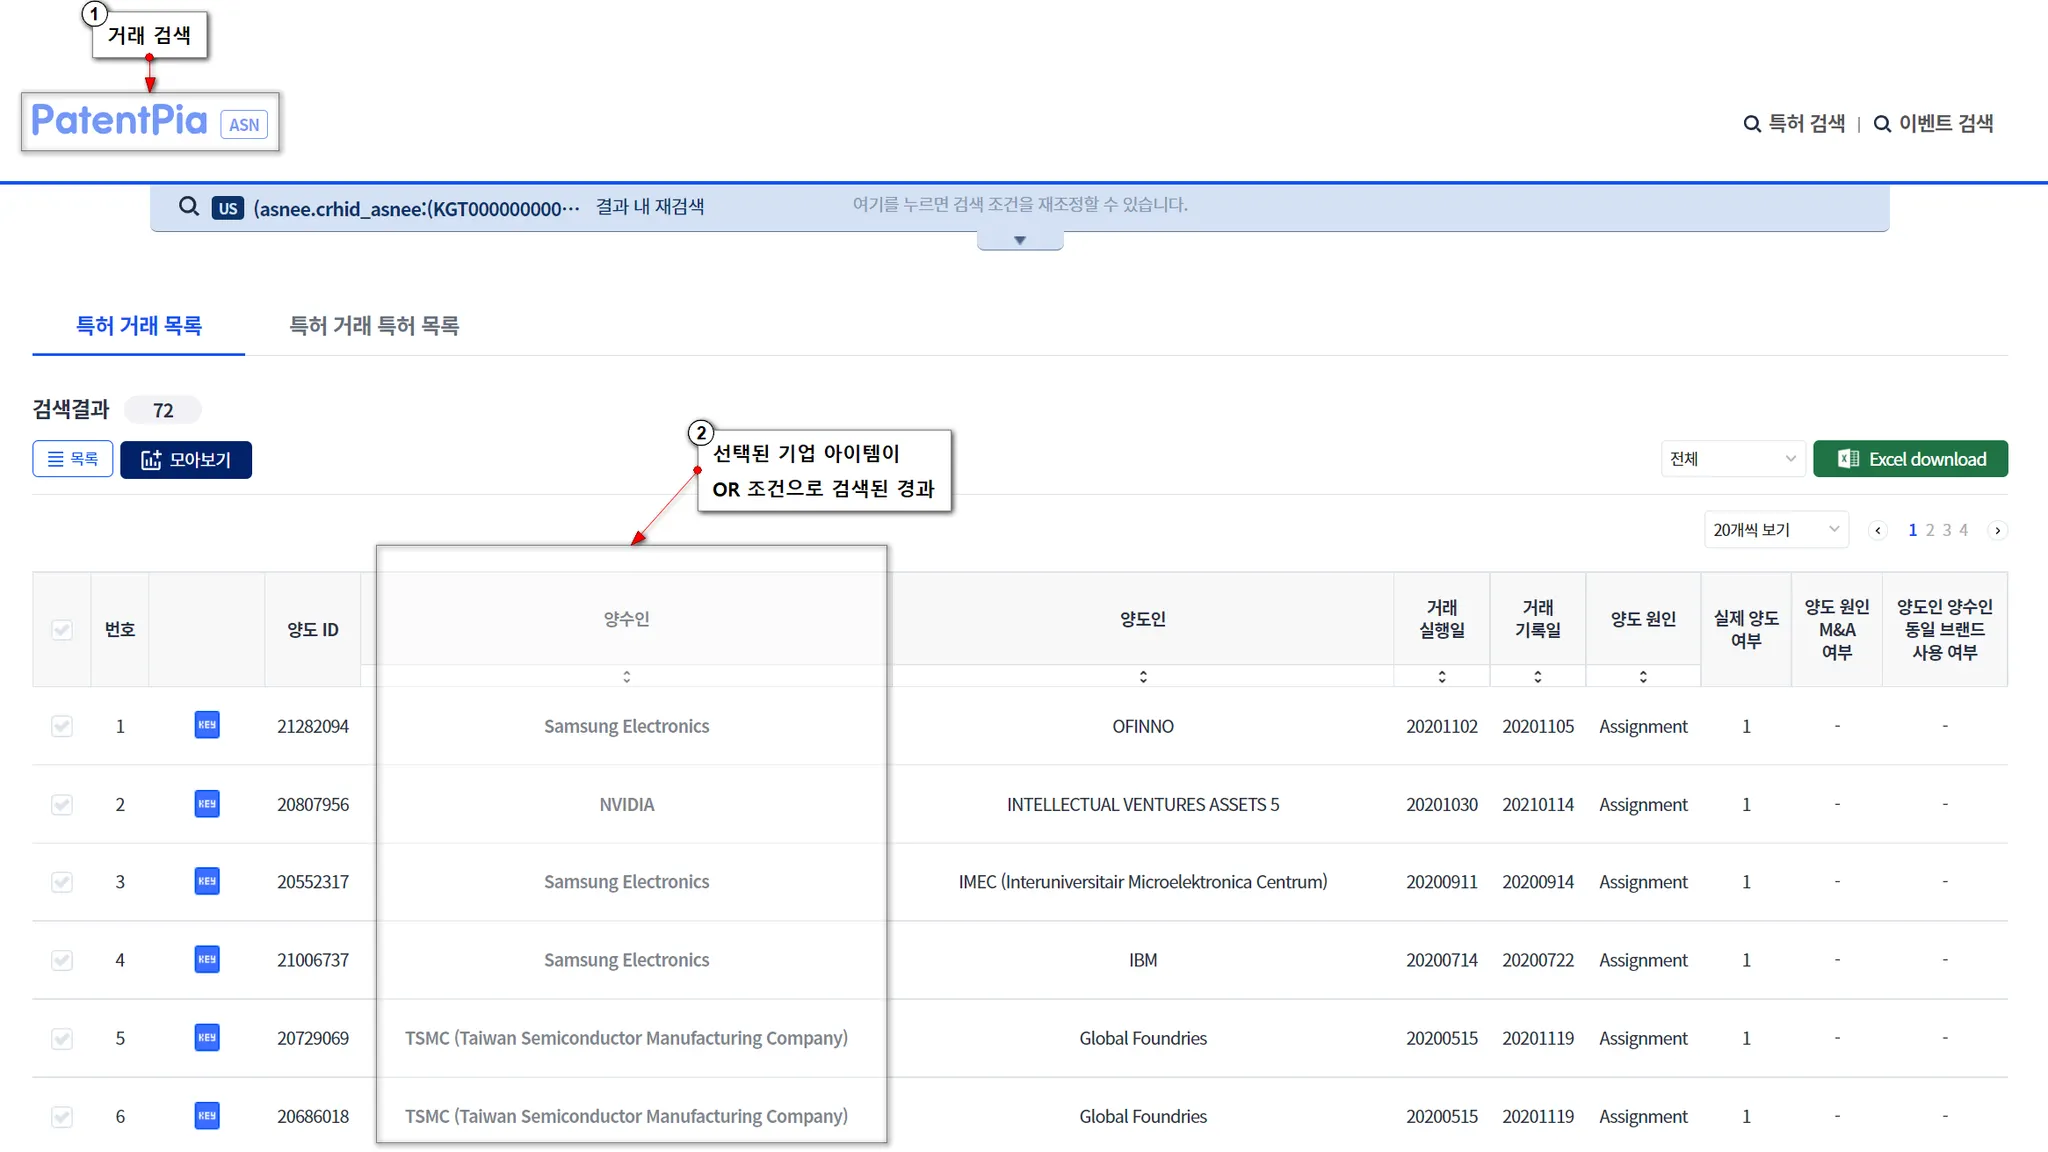Go to next results page arrow
Viewport: 2048px width, 1152px height.
(1997, 531)
